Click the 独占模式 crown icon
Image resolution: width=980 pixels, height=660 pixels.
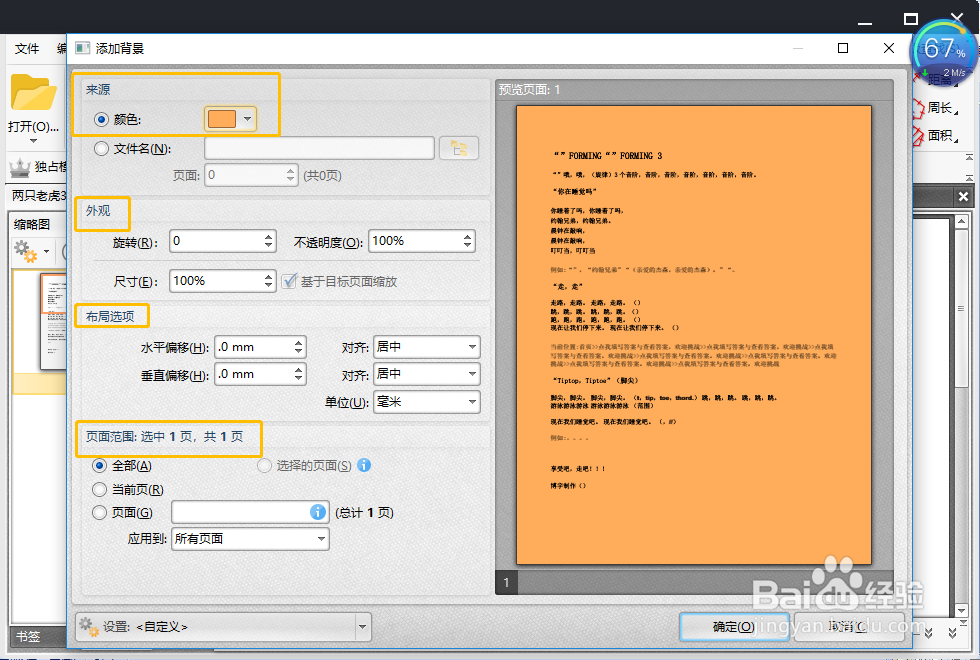pyautogui.click(x=20, y=167)
